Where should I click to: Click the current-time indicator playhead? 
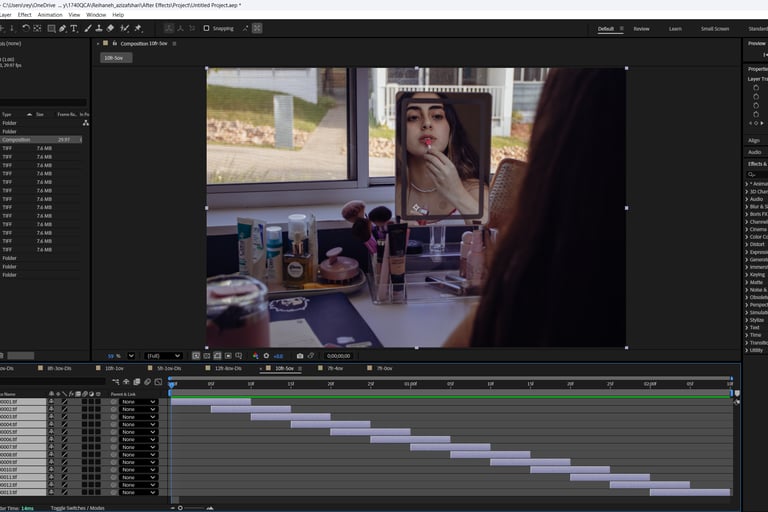point(171,385)
